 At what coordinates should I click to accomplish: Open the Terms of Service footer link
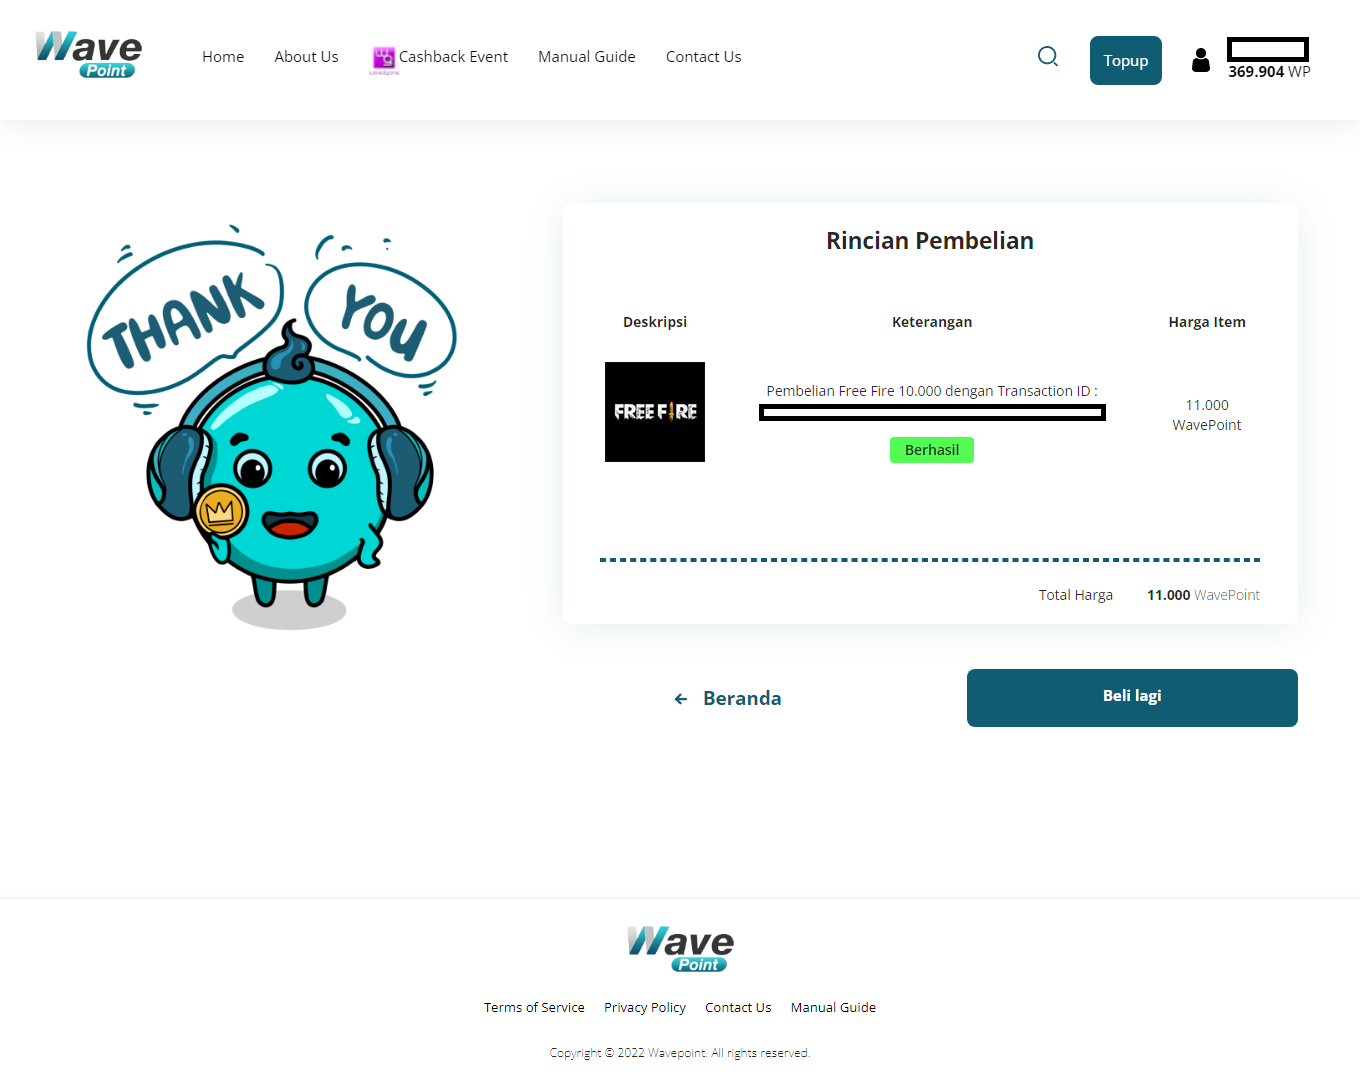pyautogui.click(x=534, y=1007)
